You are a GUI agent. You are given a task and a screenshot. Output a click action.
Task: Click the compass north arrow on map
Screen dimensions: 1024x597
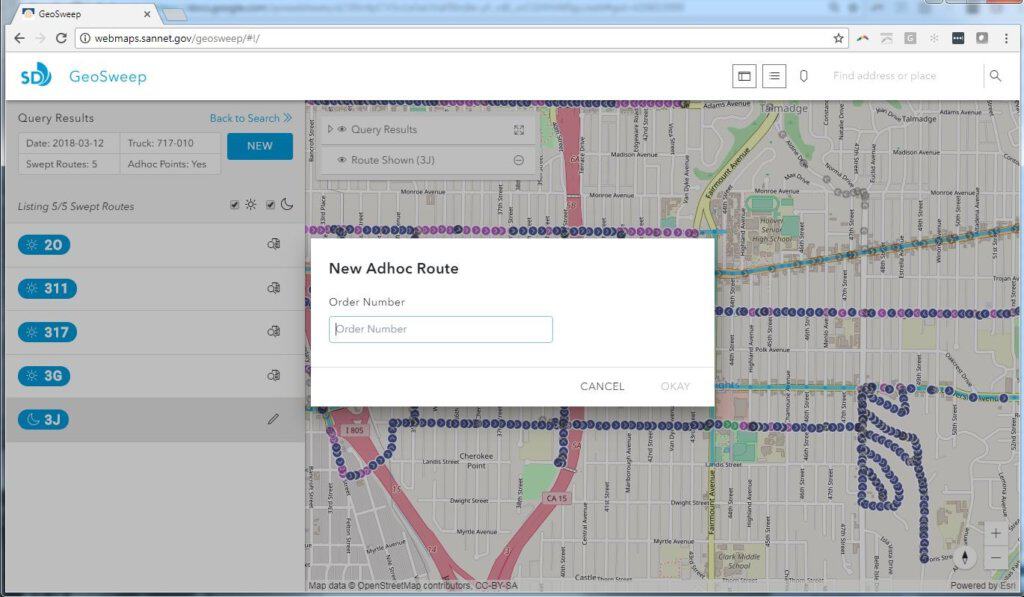pos(965,557)
